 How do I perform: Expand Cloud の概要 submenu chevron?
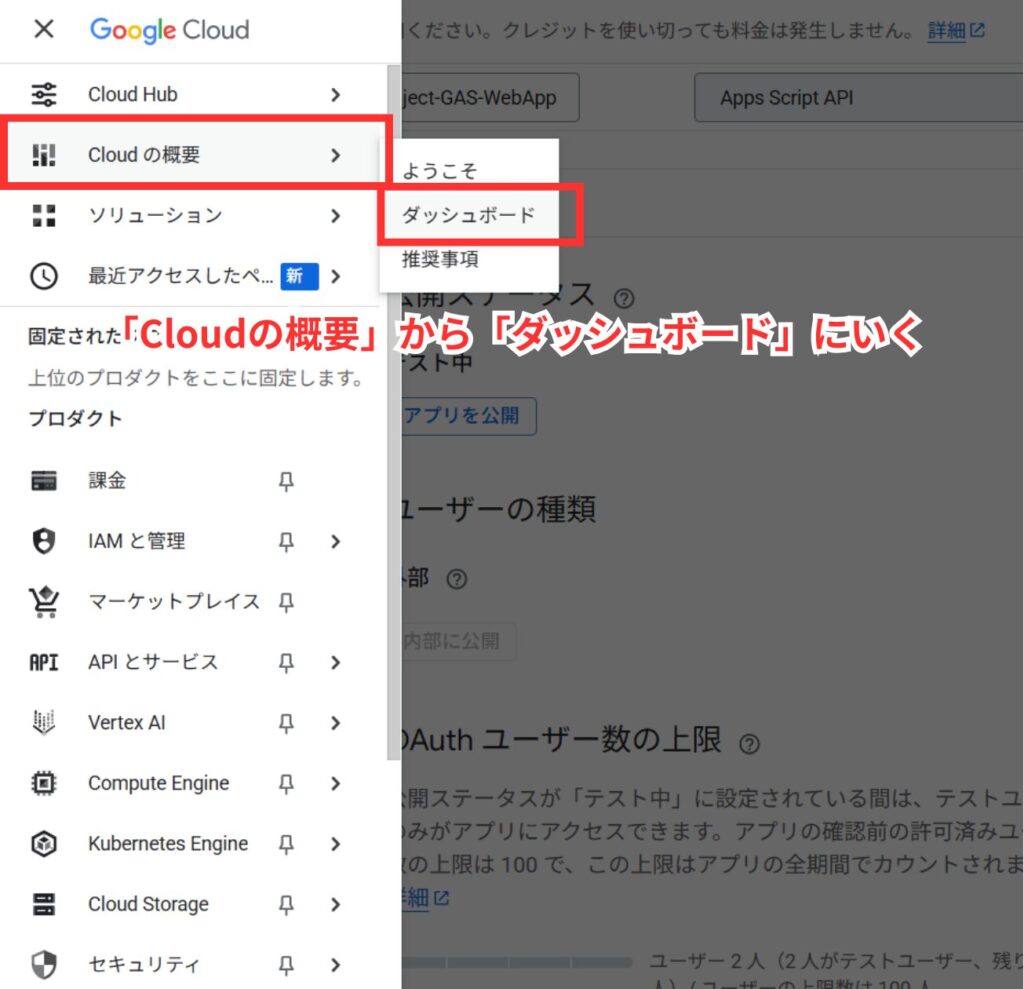[x=336, y=155]
